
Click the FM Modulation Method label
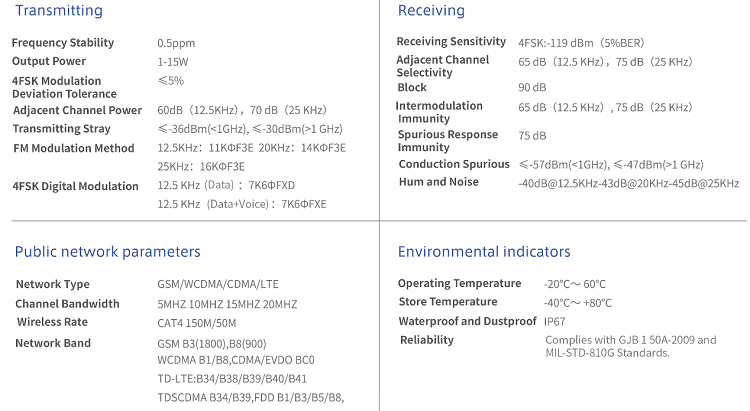click(74, 148)
